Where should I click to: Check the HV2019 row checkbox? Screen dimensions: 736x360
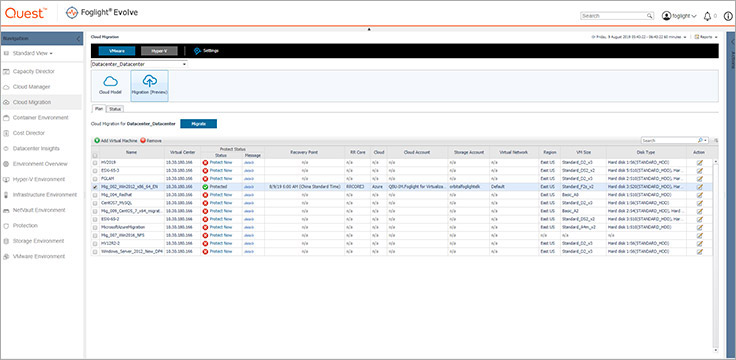[x=96, y=162]
